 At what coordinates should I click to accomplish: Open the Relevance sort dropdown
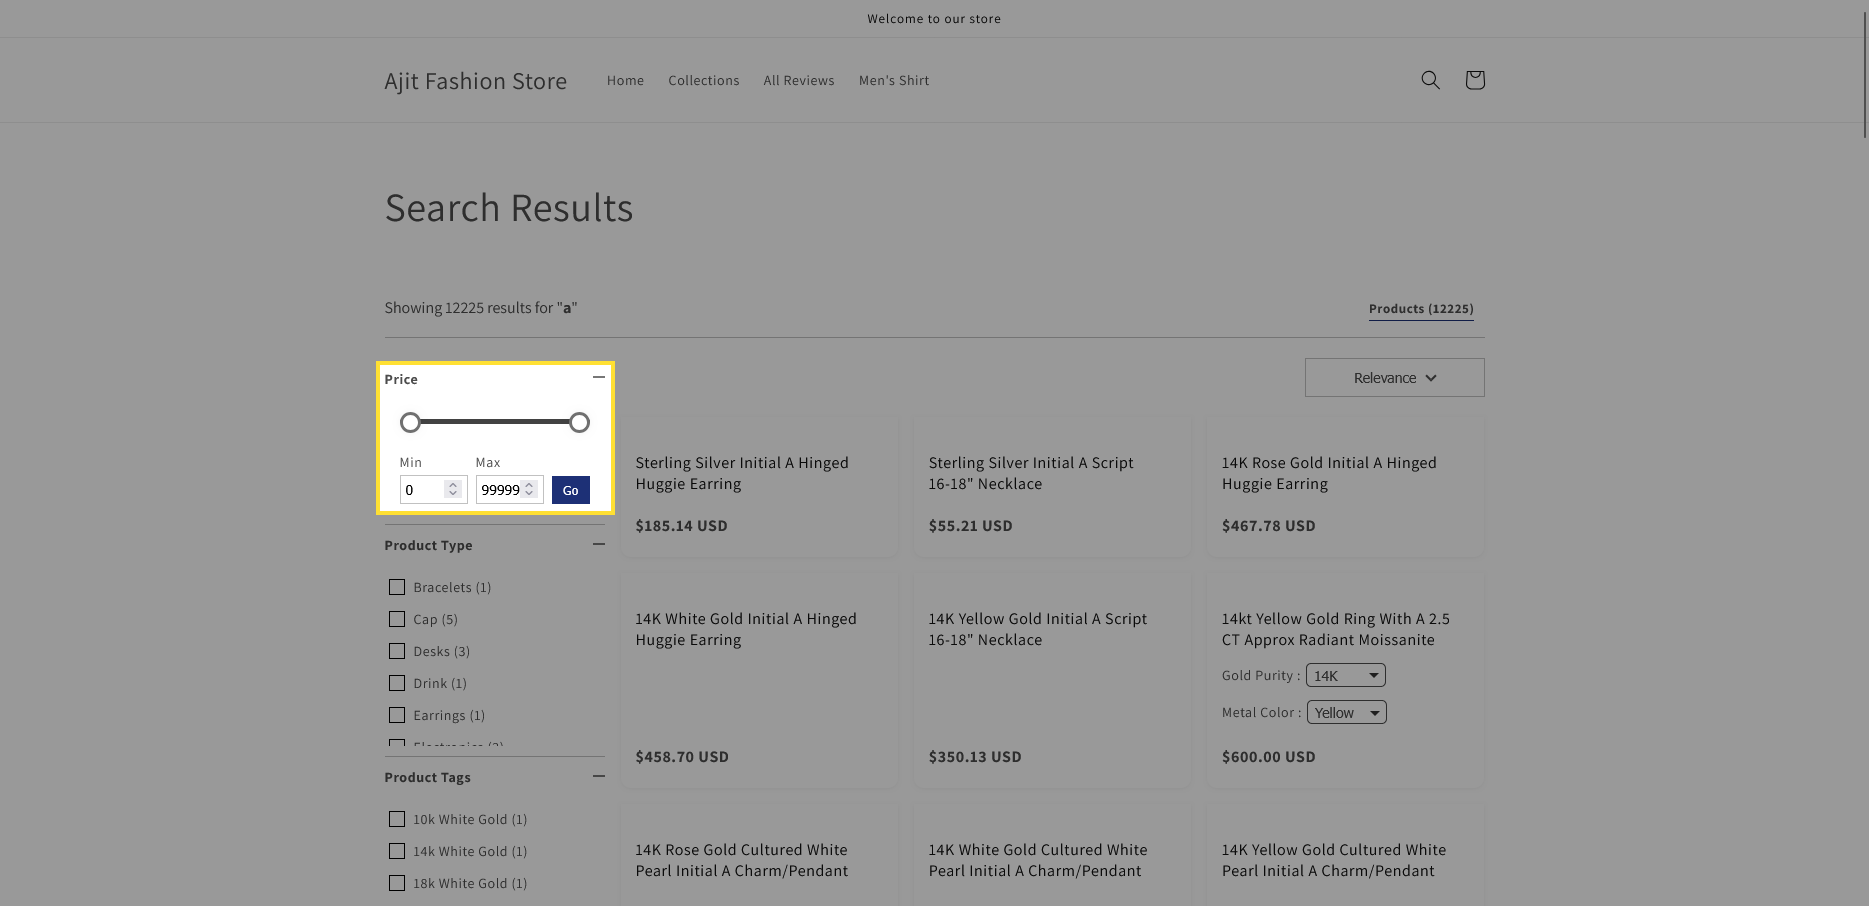[1394, 378]
